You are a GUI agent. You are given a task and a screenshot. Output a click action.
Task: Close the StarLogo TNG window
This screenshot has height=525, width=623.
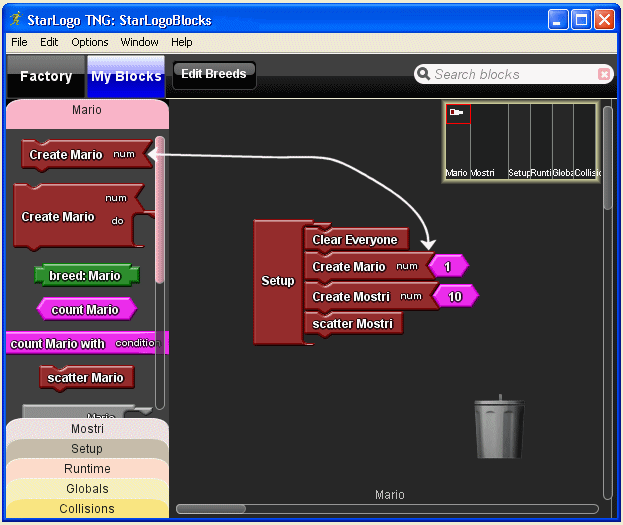pos(604,20)
